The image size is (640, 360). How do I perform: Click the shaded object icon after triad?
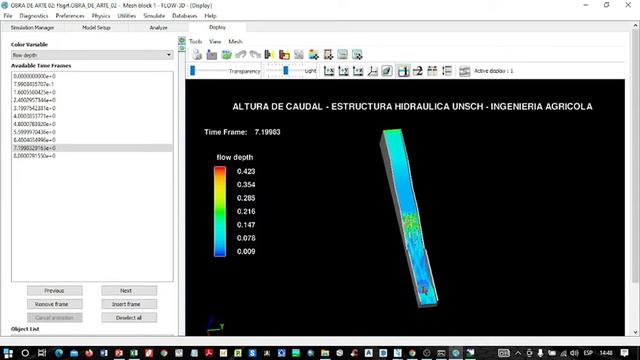[x=387, y=71]
